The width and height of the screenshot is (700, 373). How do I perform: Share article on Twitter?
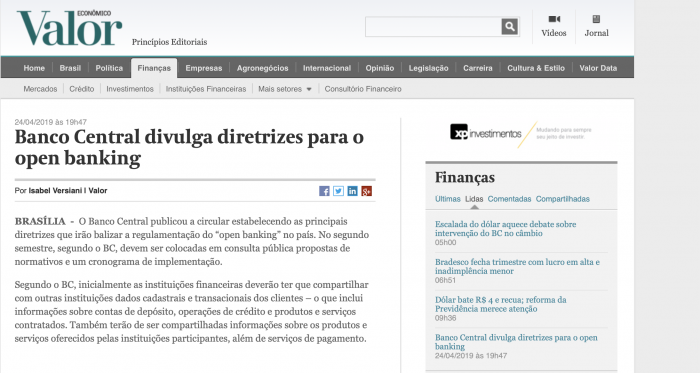click(338, 191)
